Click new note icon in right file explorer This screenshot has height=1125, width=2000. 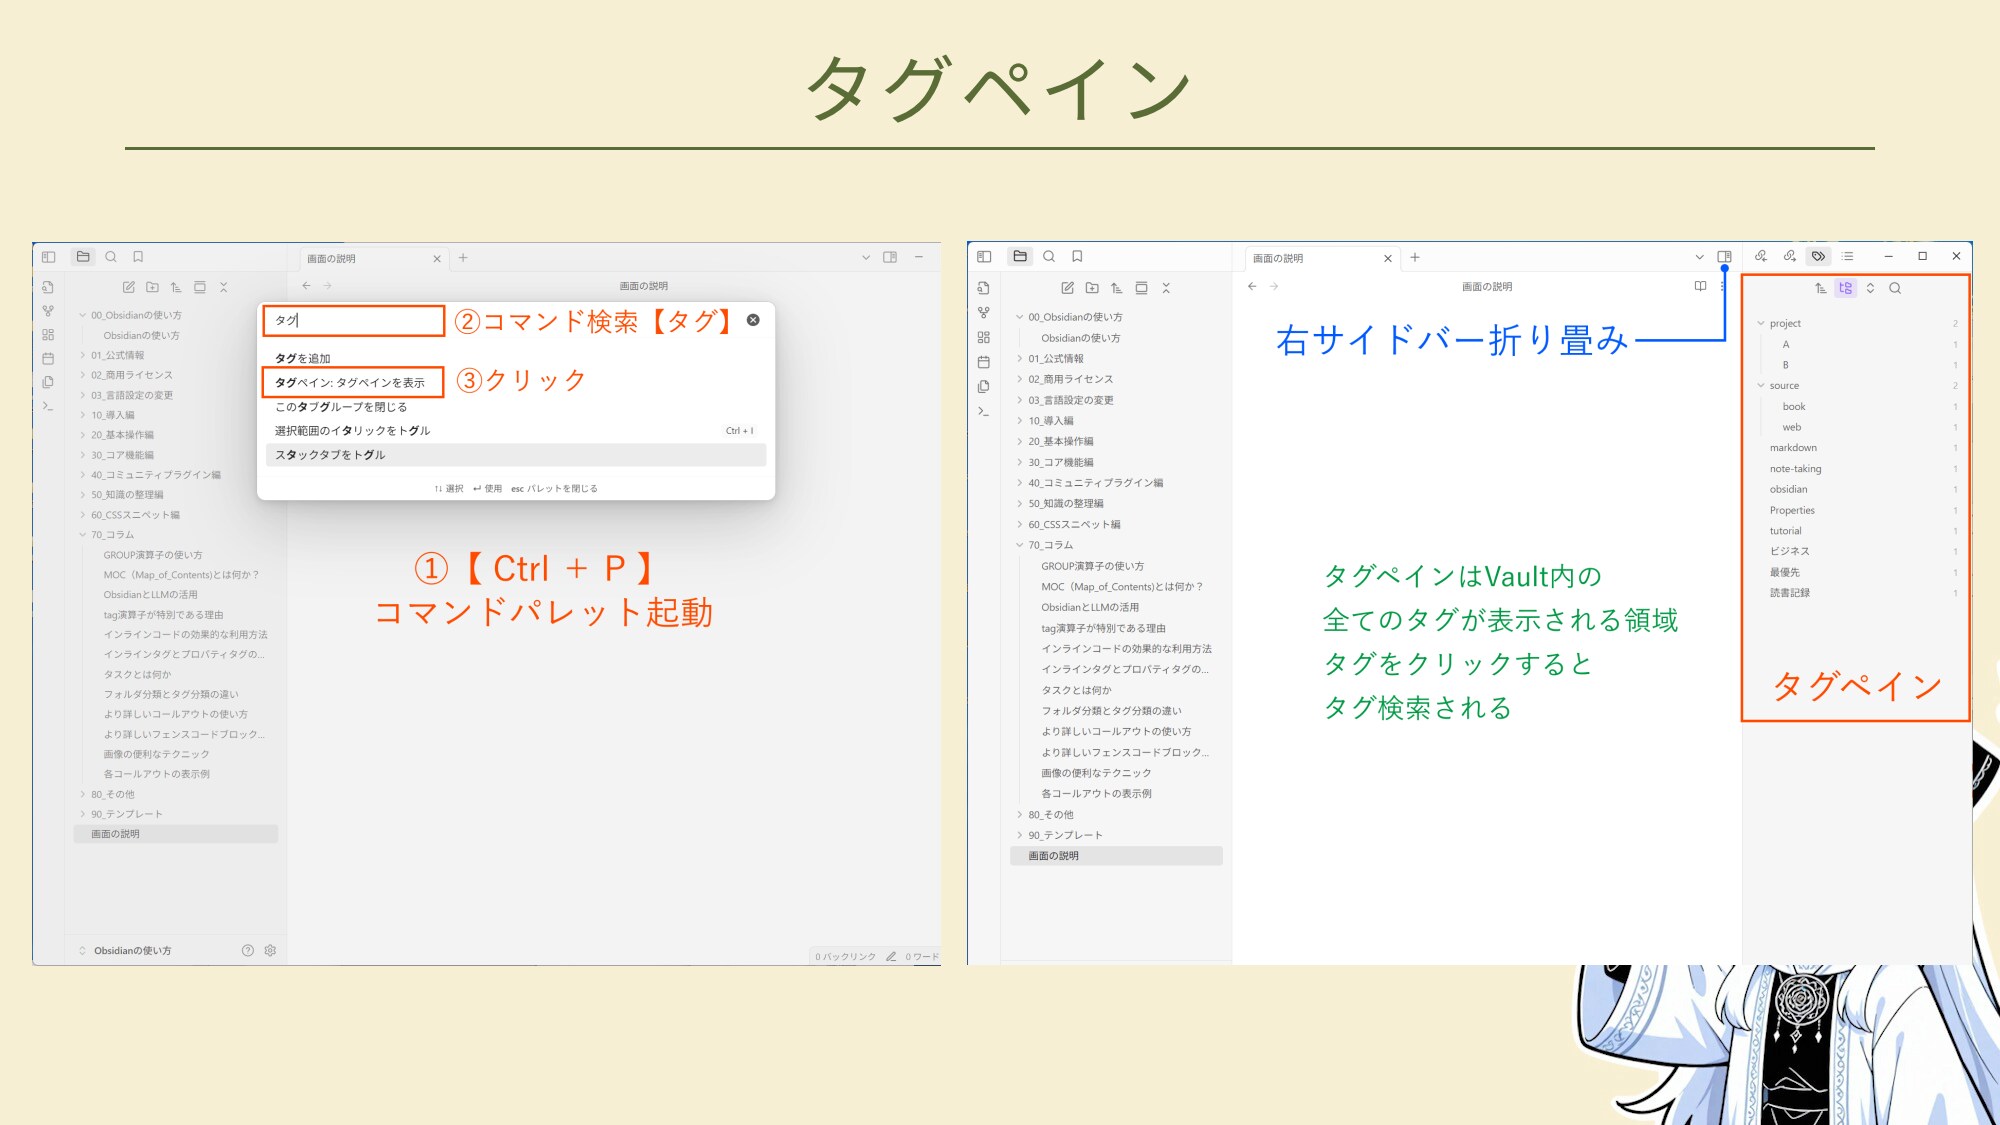[x=1067, y=288]
